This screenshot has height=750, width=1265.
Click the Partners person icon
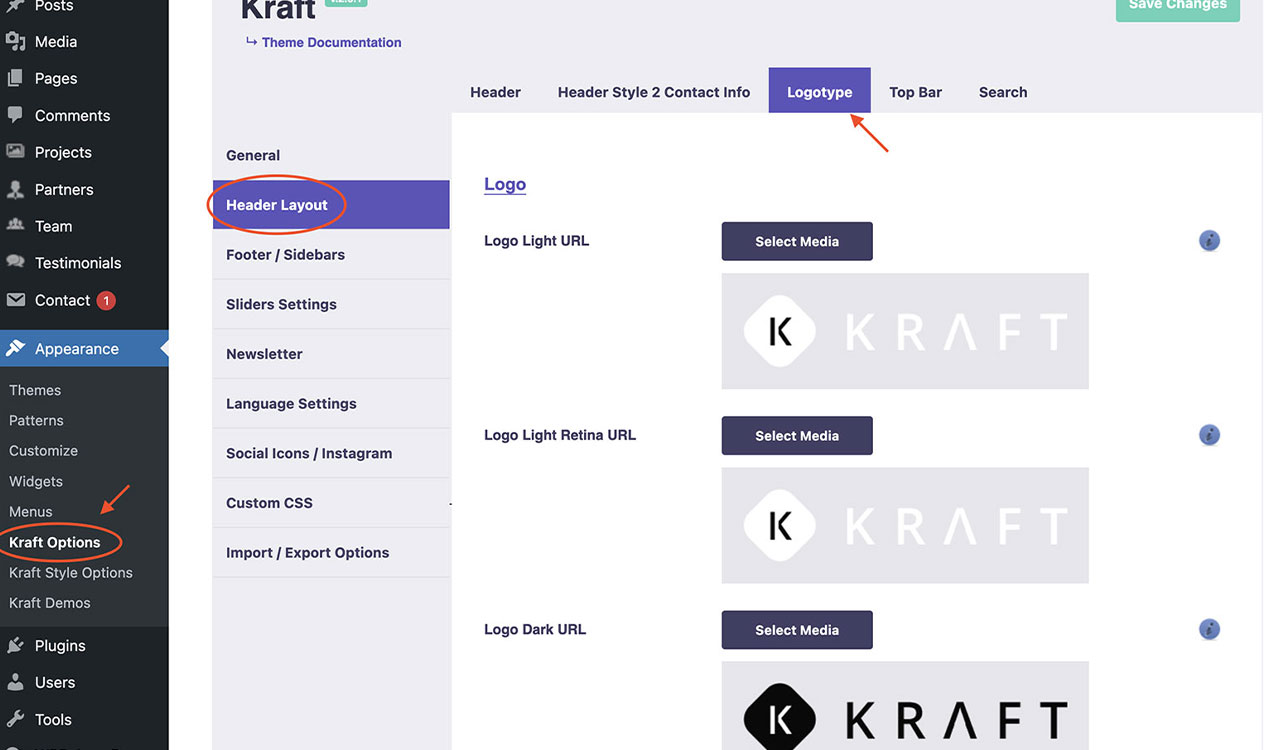click(x=15, y=189)
